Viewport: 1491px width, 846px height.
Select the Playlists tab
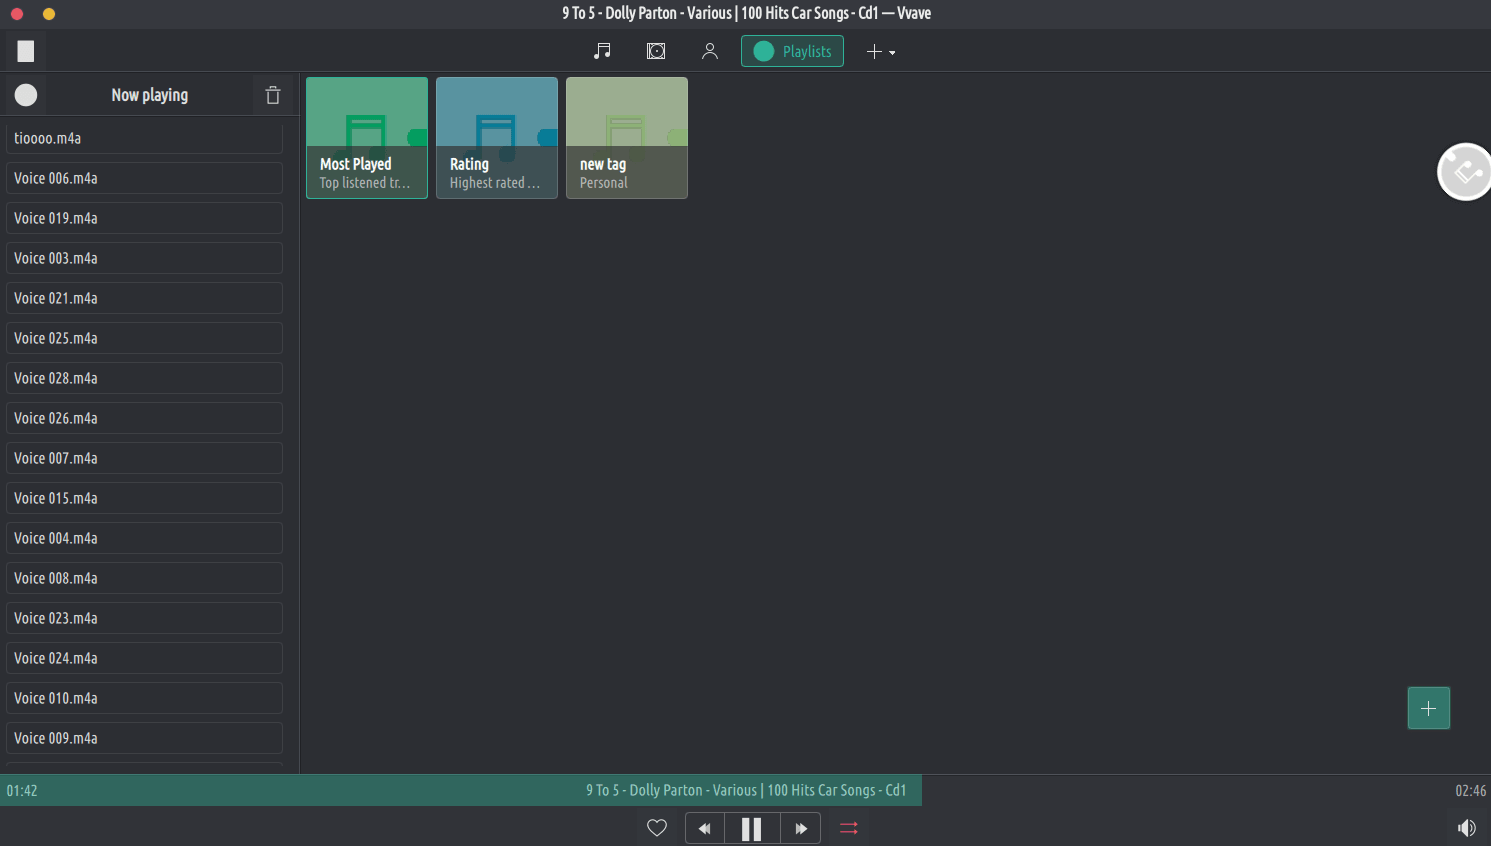tap(792, 51)
